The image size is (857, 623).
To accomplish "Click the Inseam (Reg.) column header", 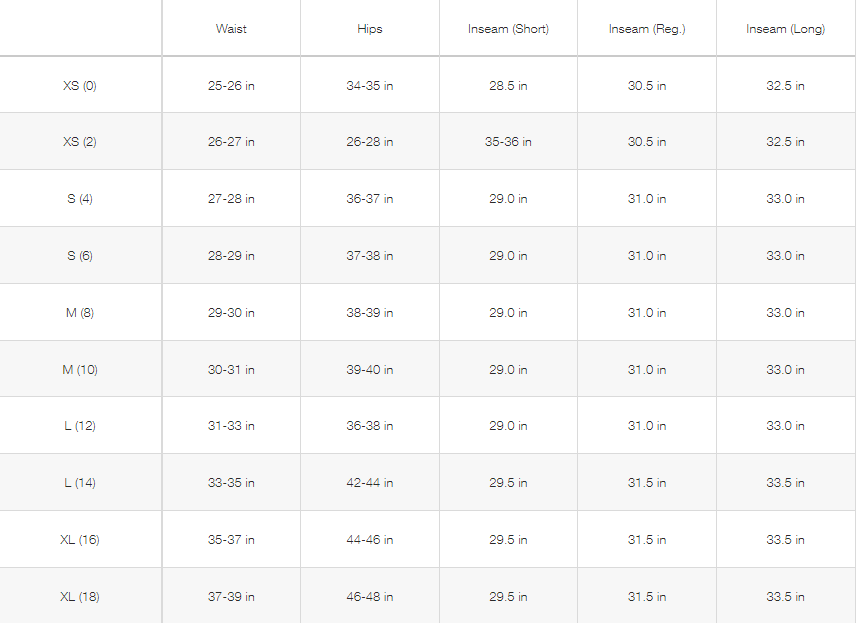I will [647, 29].
